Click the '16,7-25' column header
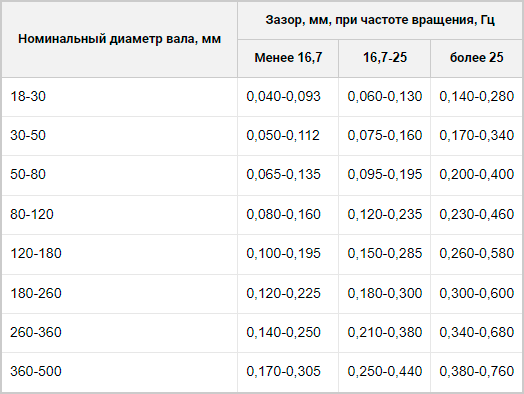 (385, 58)
